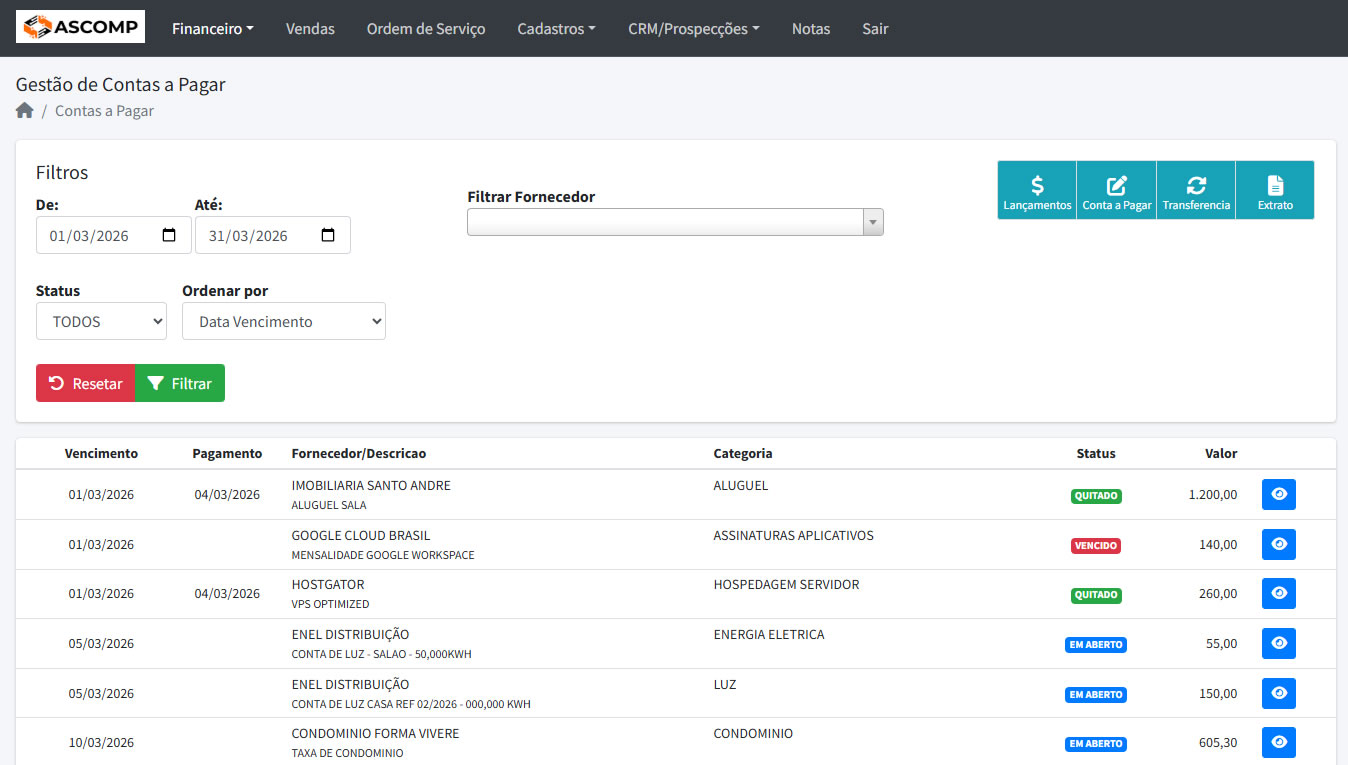Image resolution: width=1348 pixels, height=765 pixels.
Task: Click the Filtrar button
Action: pos(179,383)
